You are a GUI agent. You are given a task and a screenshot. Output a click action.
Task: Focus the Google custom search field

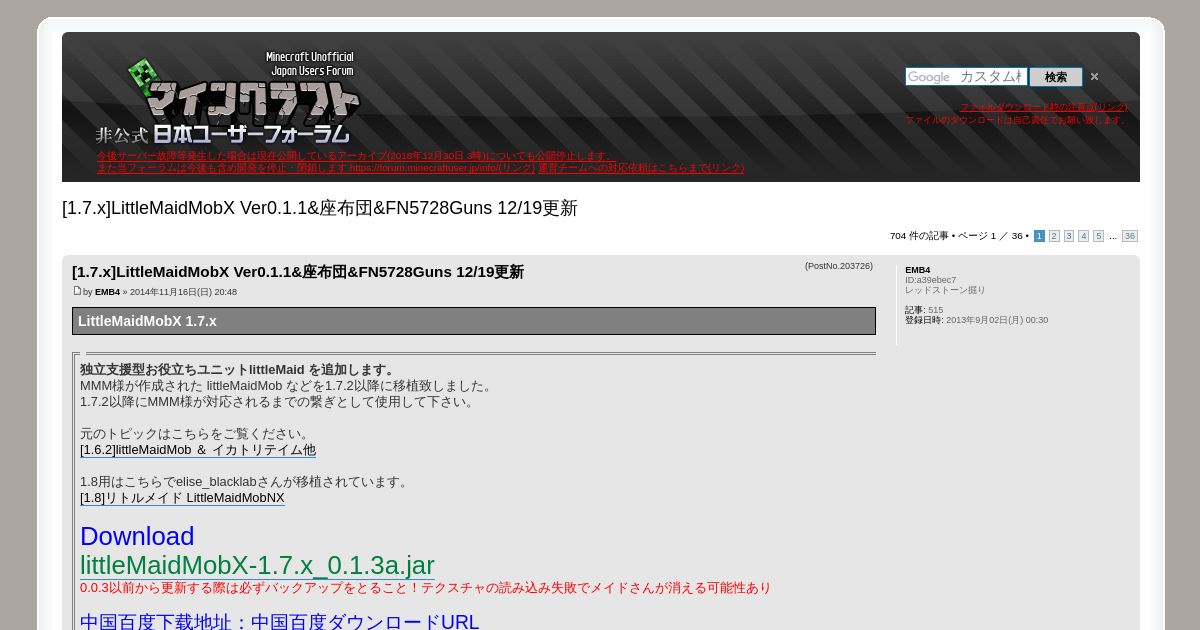pyautogui.click(x=966, y=77)
